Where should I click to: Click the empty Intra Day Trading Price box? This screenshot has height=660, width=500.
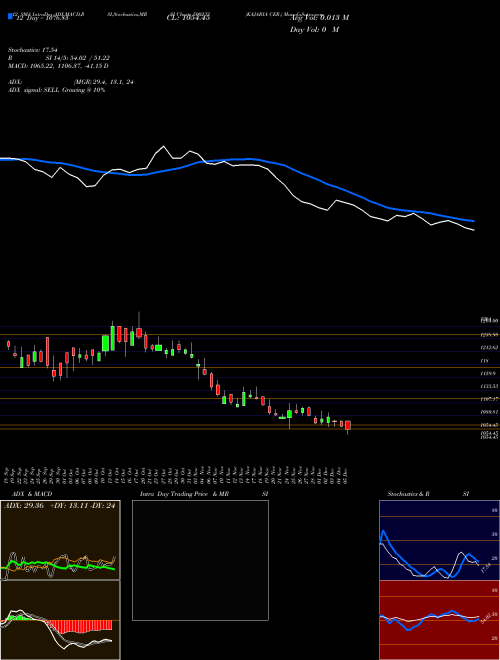200,560
